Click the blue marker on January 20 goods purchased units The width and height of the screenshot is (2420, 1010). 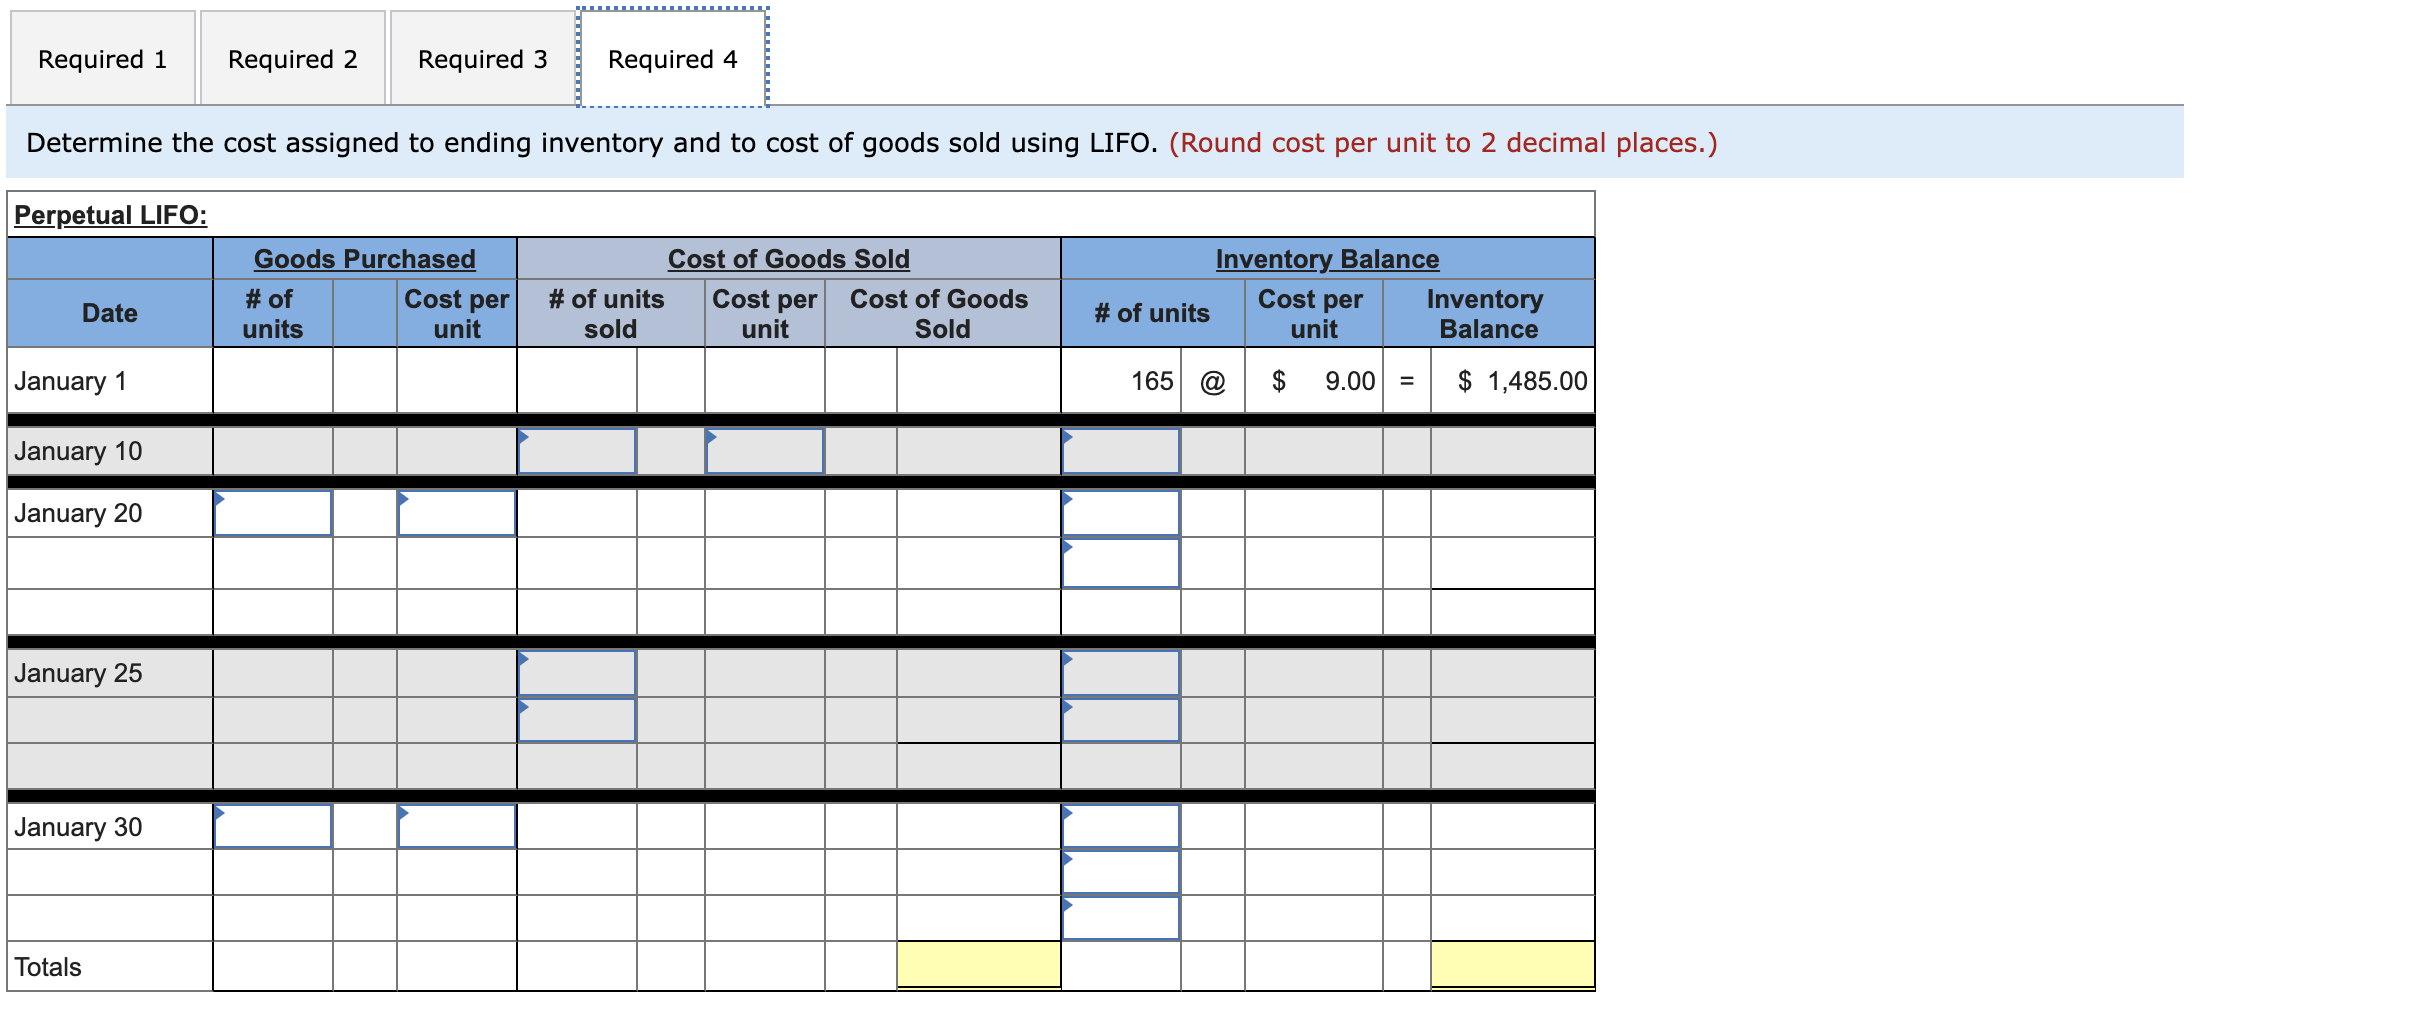point(218,497)
